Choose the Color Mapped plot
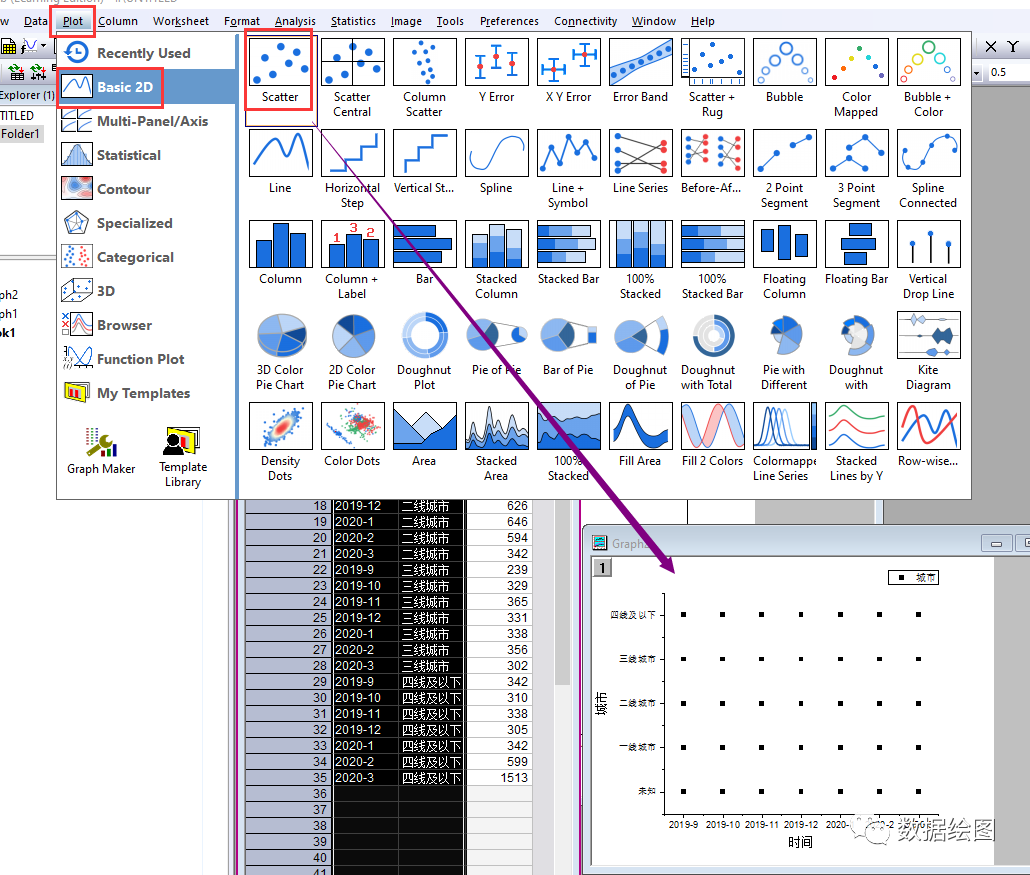 (x=857, y=78)
